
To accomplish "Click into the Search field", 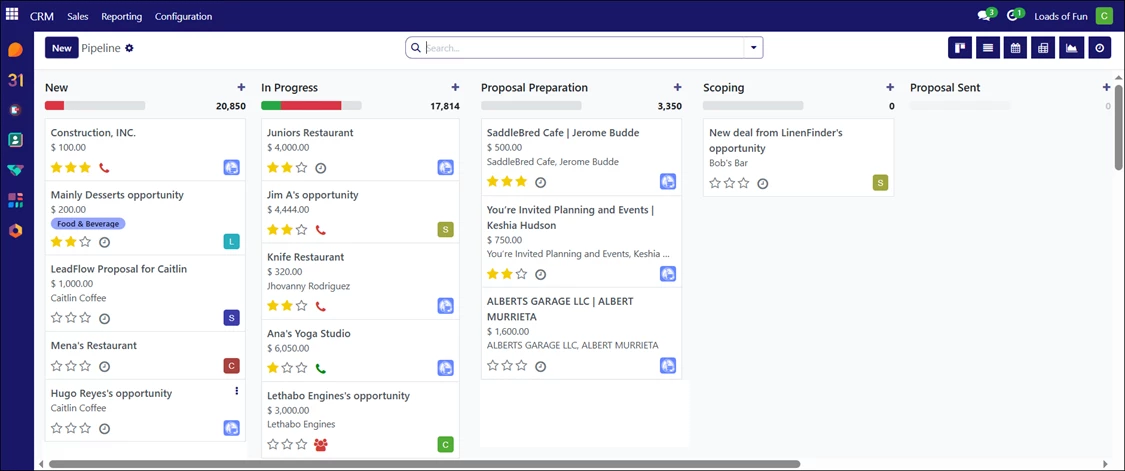I will click(x=583, y=48).
